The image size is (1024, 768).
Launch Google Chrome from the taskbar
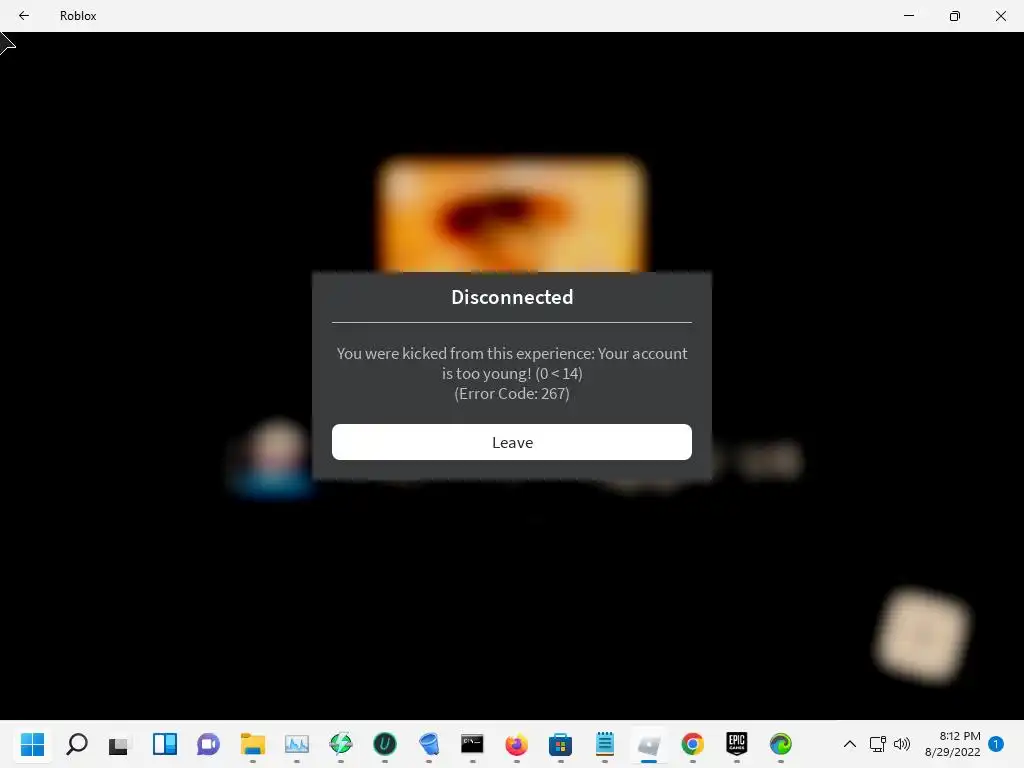coord(692,744)
